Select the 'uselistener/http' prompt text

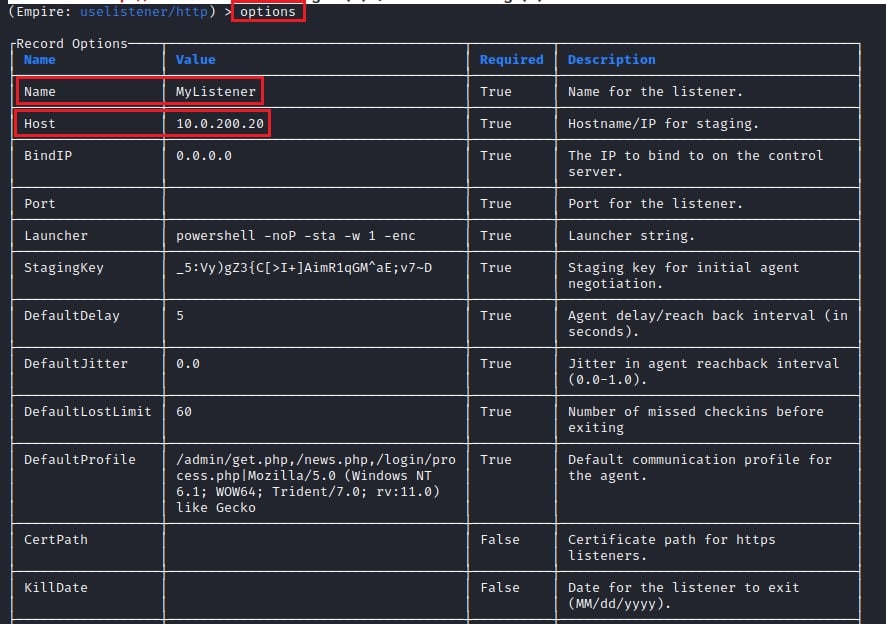coord(144,12)
